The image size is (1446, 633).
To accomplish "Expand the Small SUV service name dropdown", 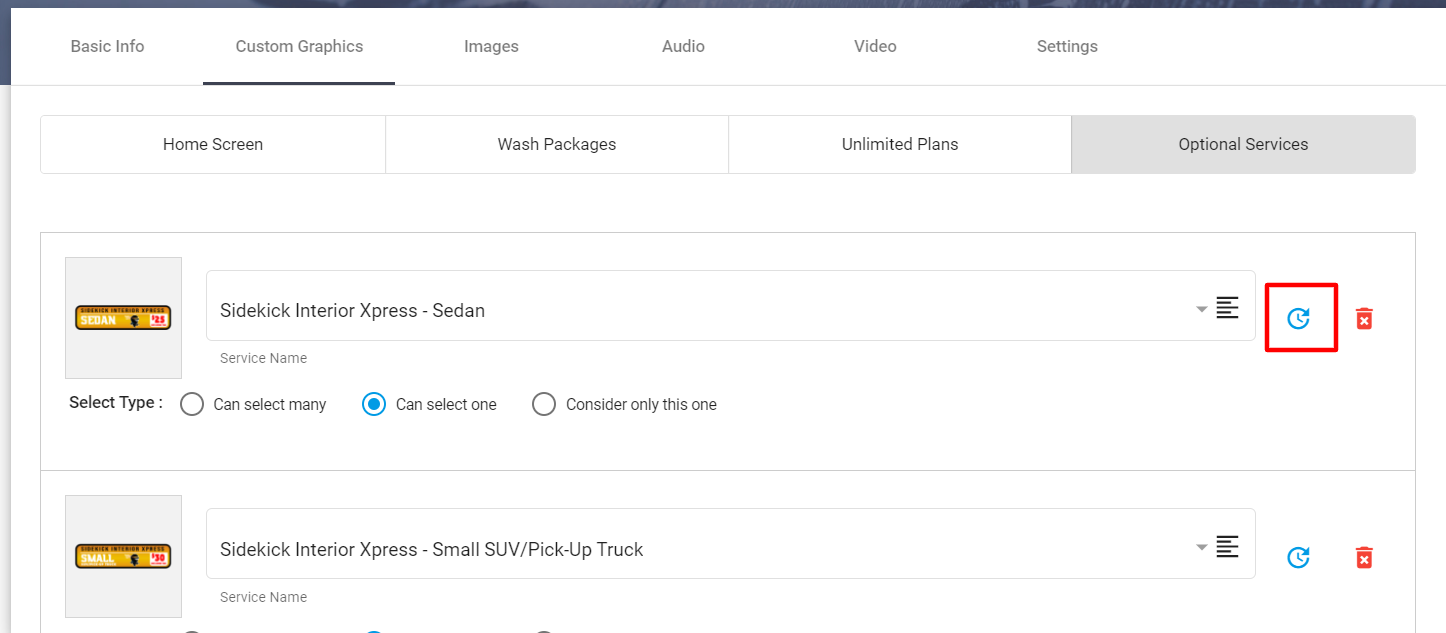I will click(x=1201, y=548).
